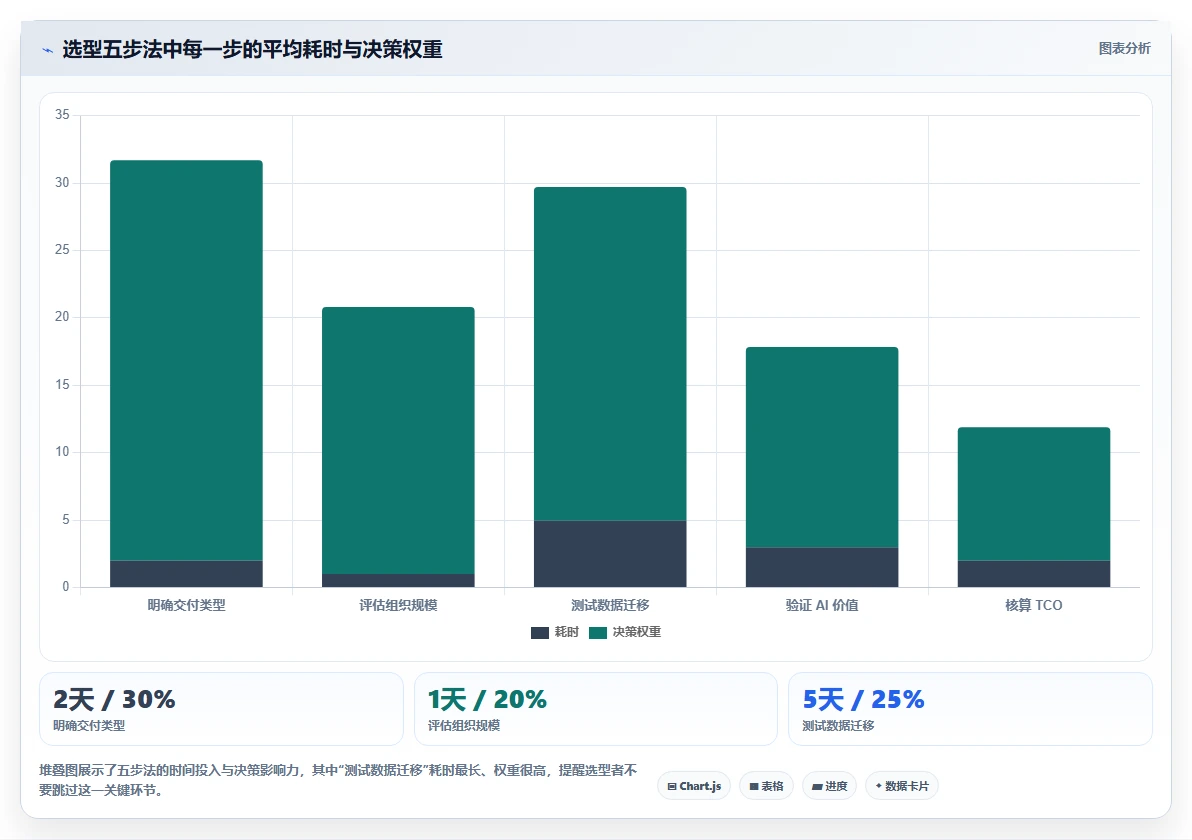Toggle the 决策权重 legend item
Screen dimensions: 1192x840
pos(625,632)
